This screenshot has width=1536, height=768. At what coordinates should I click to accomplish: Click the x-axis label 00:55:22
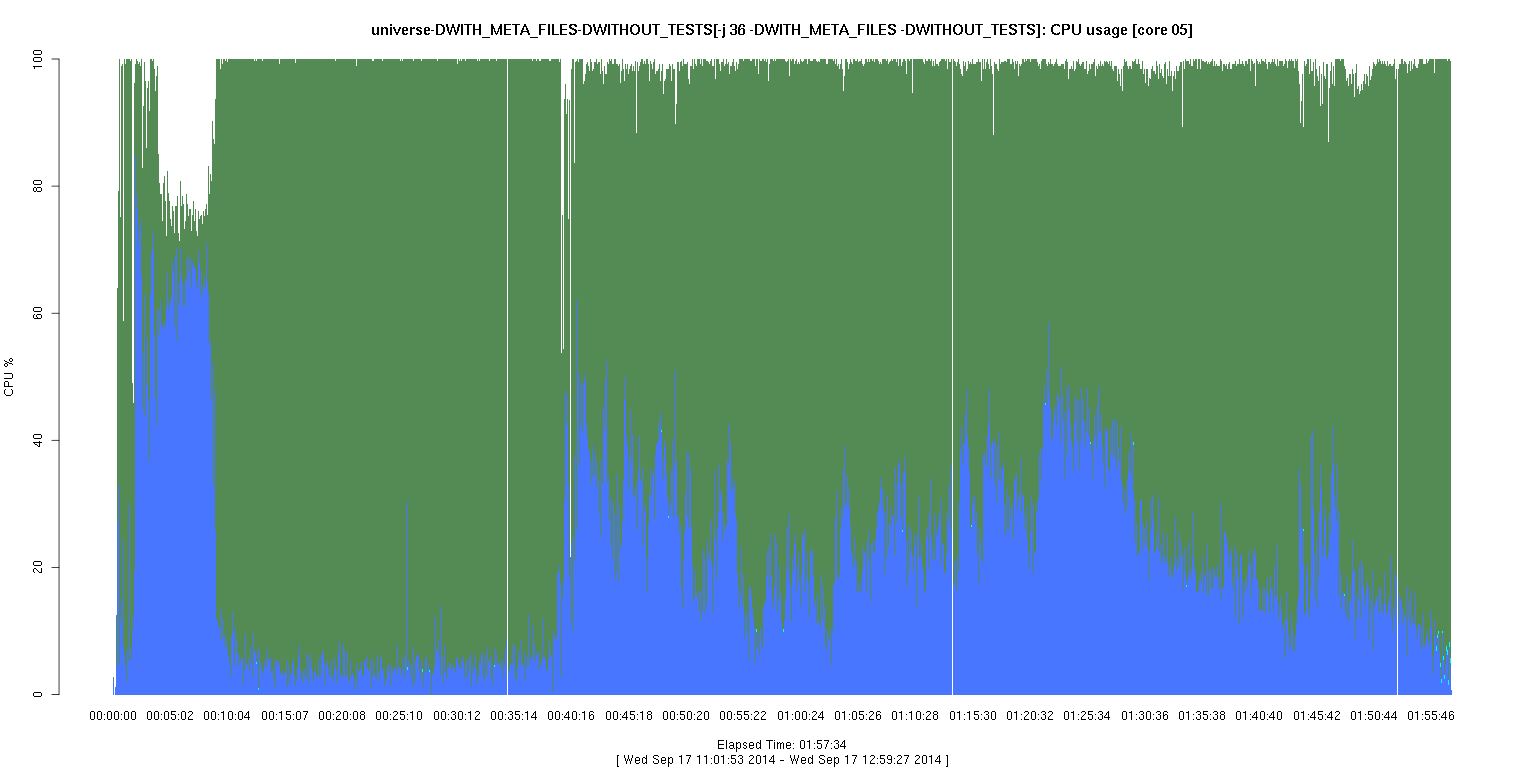[743, 716]
